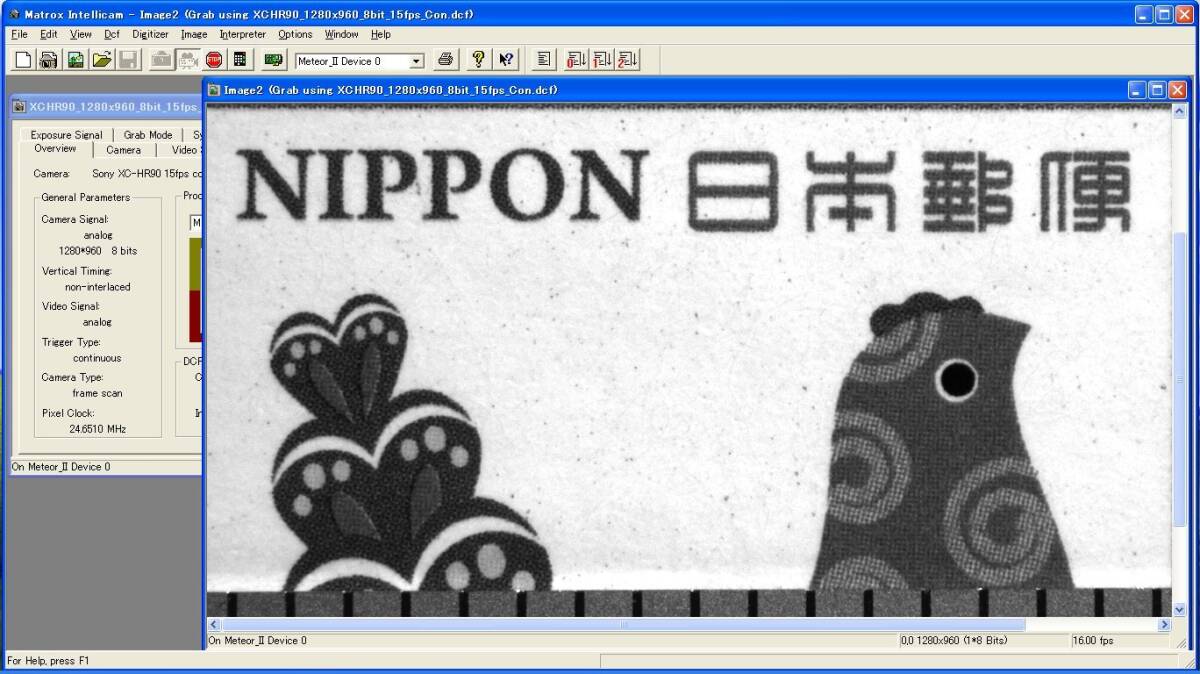
Task: Click the Sony XC-HR90 camera name text
Action: pos(147,174)
